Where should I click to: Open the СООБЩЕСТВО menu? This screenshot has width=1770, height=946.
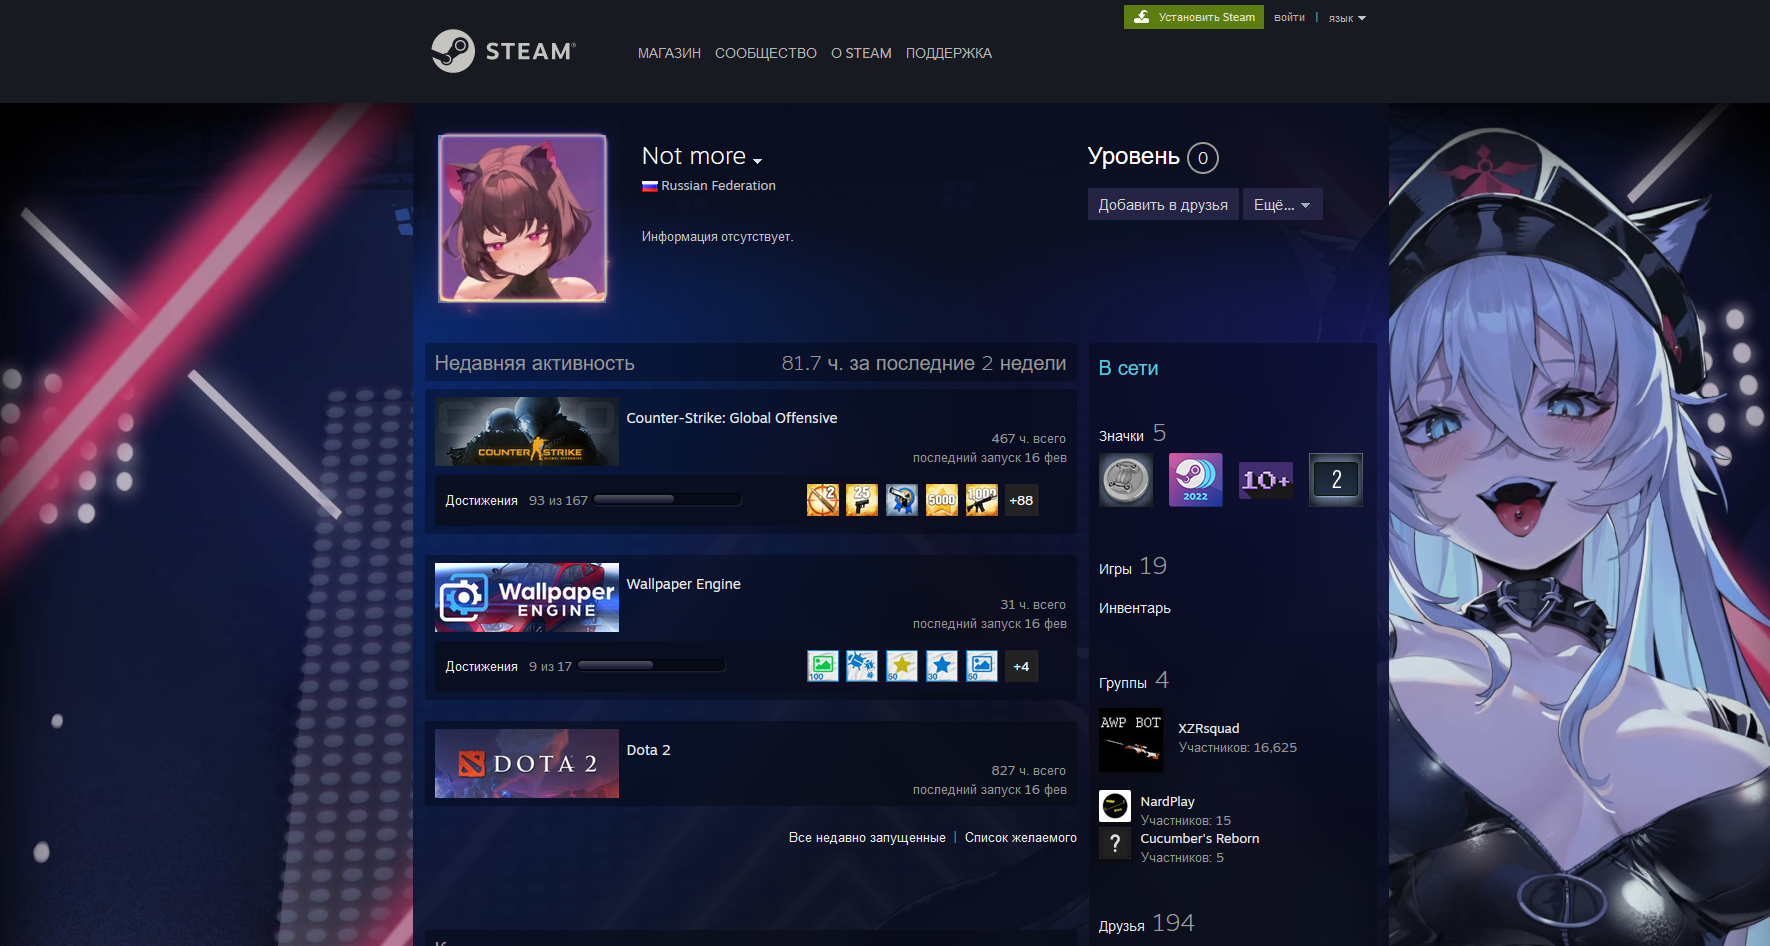click(x=766, y=53)
